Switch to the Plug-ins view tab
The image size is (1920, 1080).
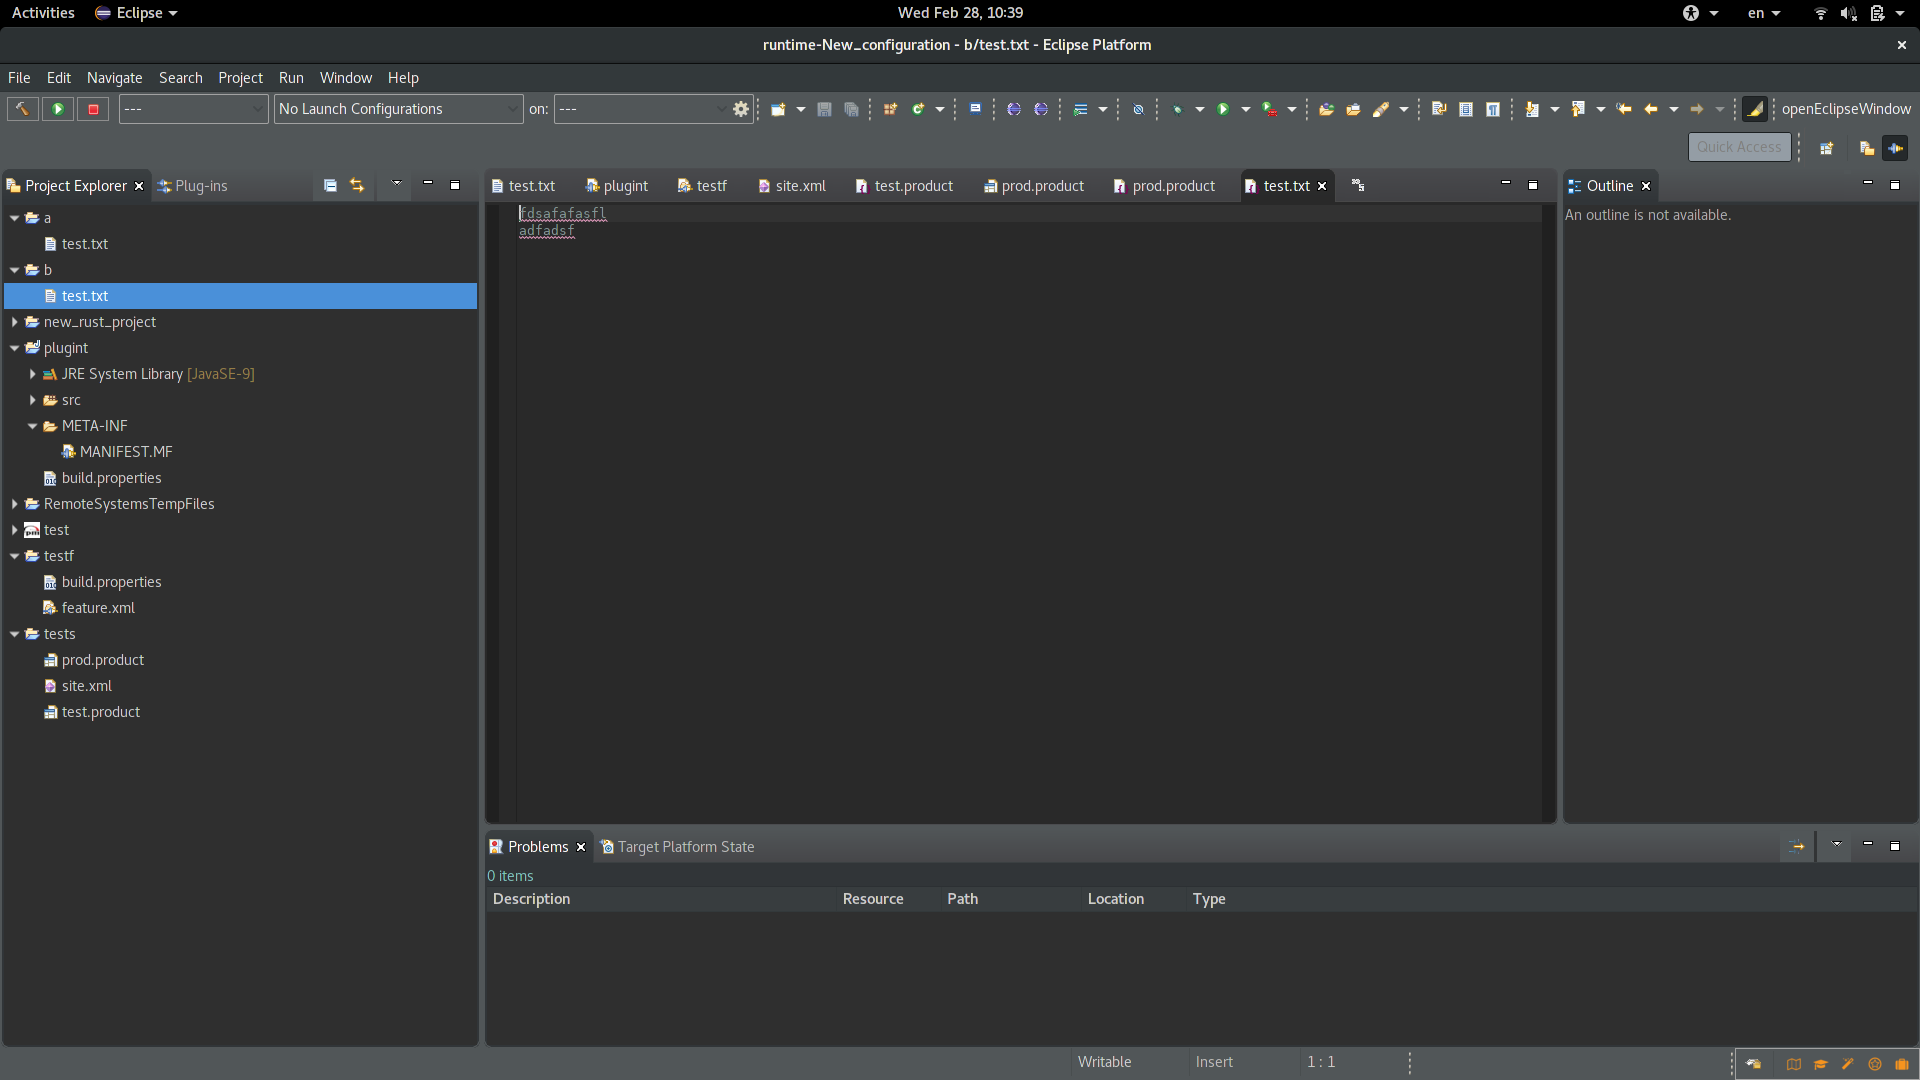pyautogui.click(x=193, y=186)
